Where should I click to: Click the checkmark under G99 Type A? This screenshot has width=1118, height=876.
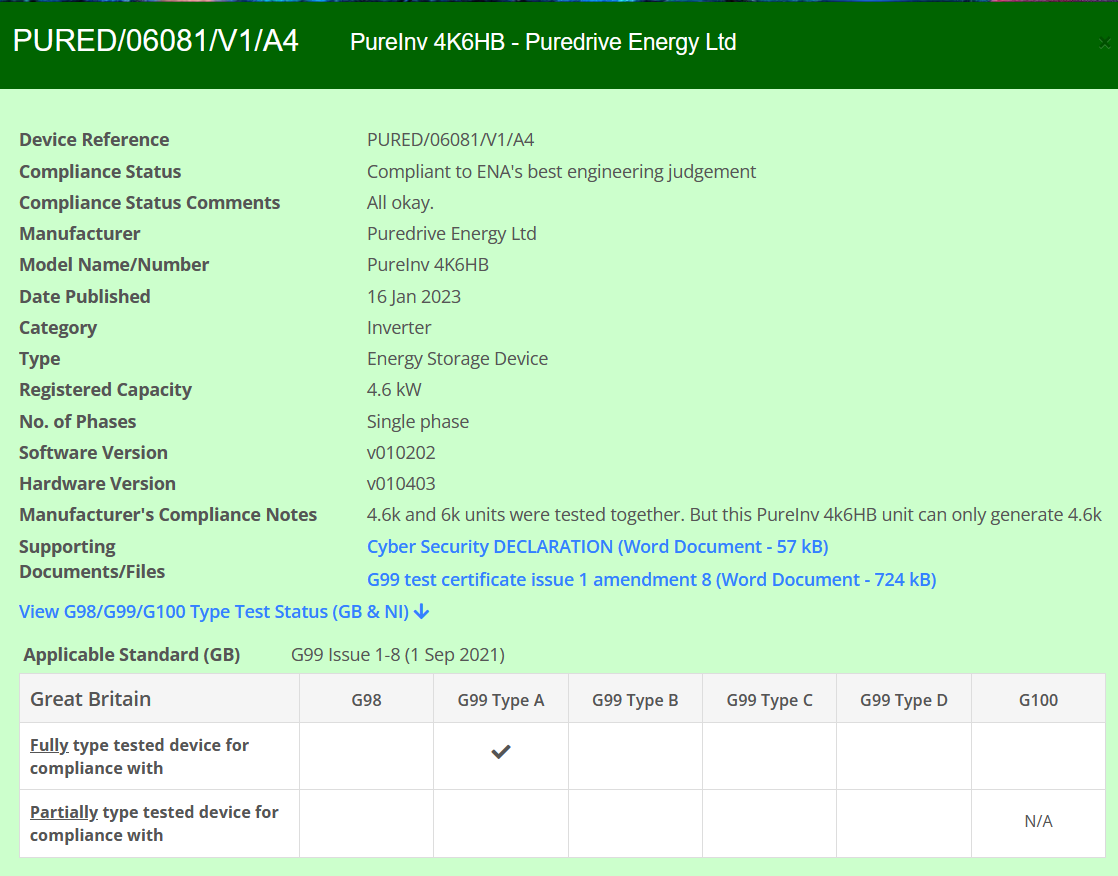coord(500,751)
